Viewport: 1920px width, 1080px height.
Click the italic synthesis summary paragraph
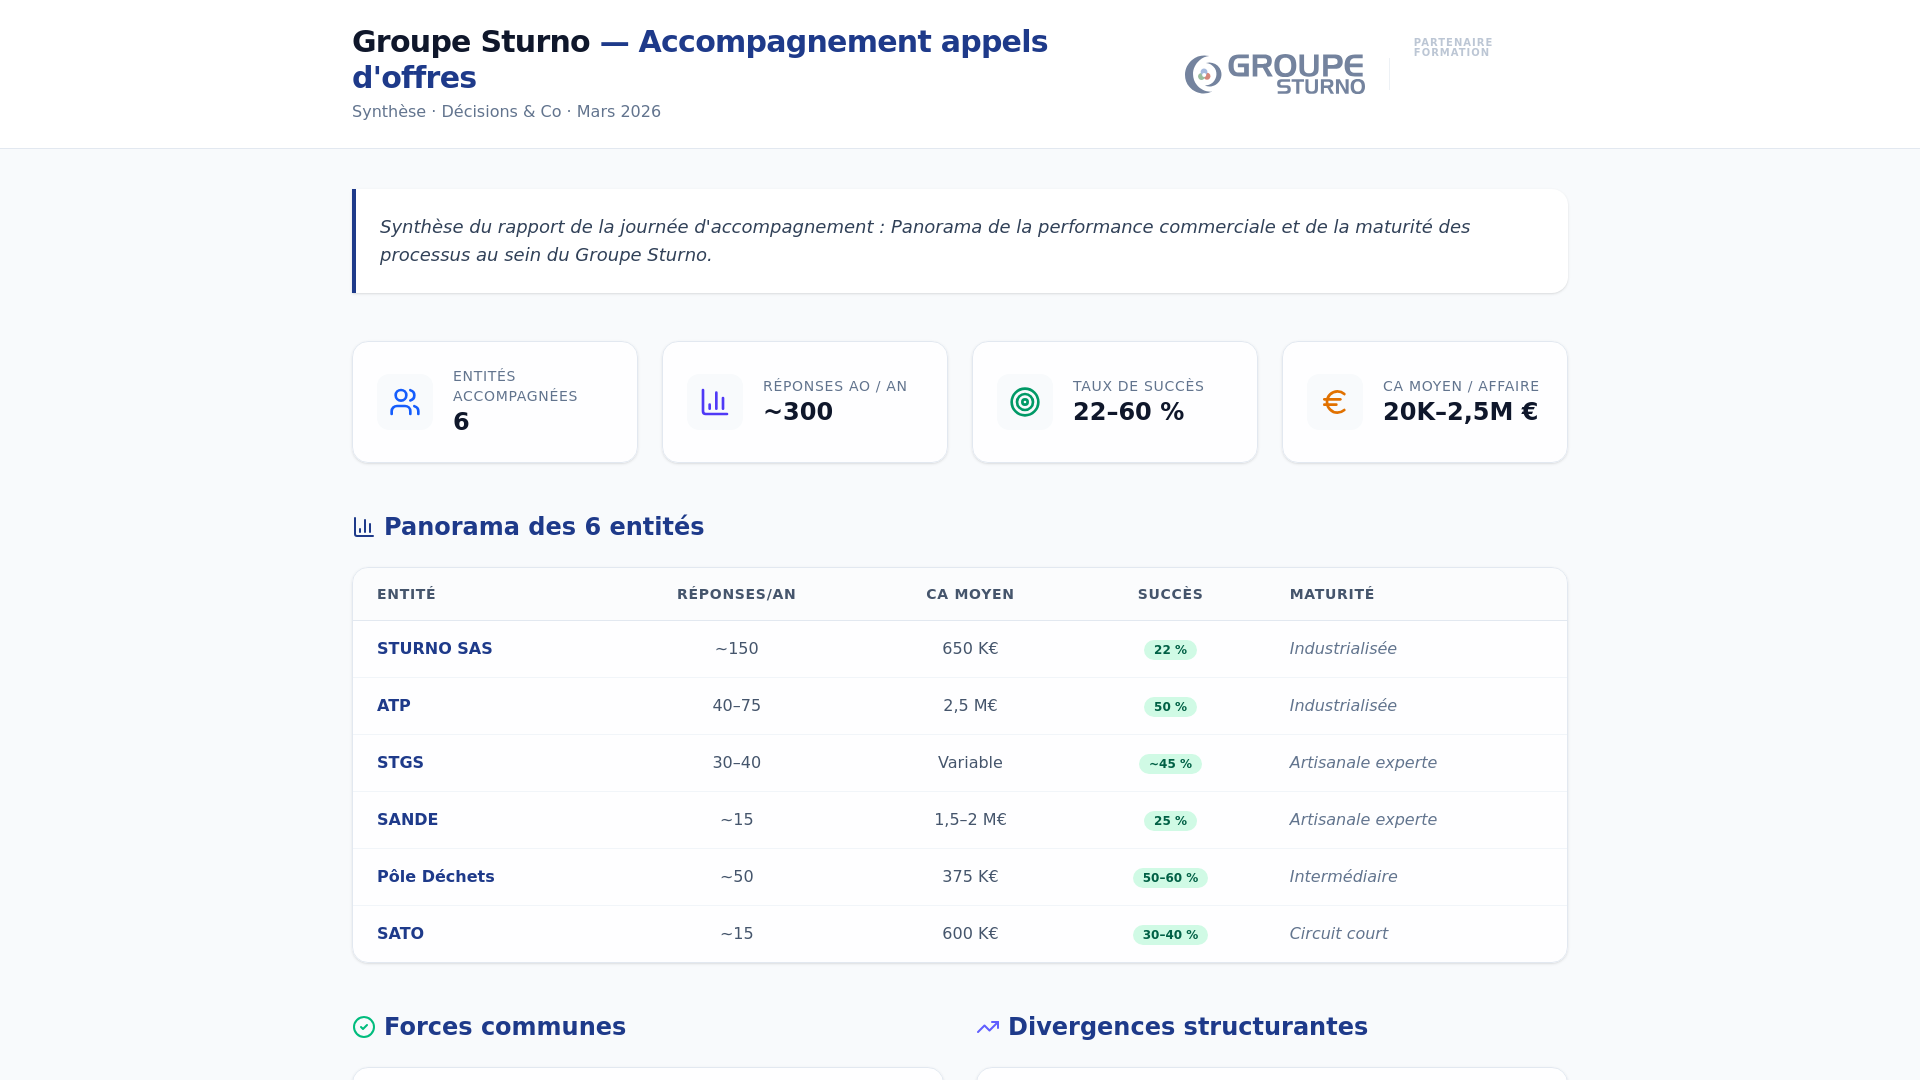925,241
